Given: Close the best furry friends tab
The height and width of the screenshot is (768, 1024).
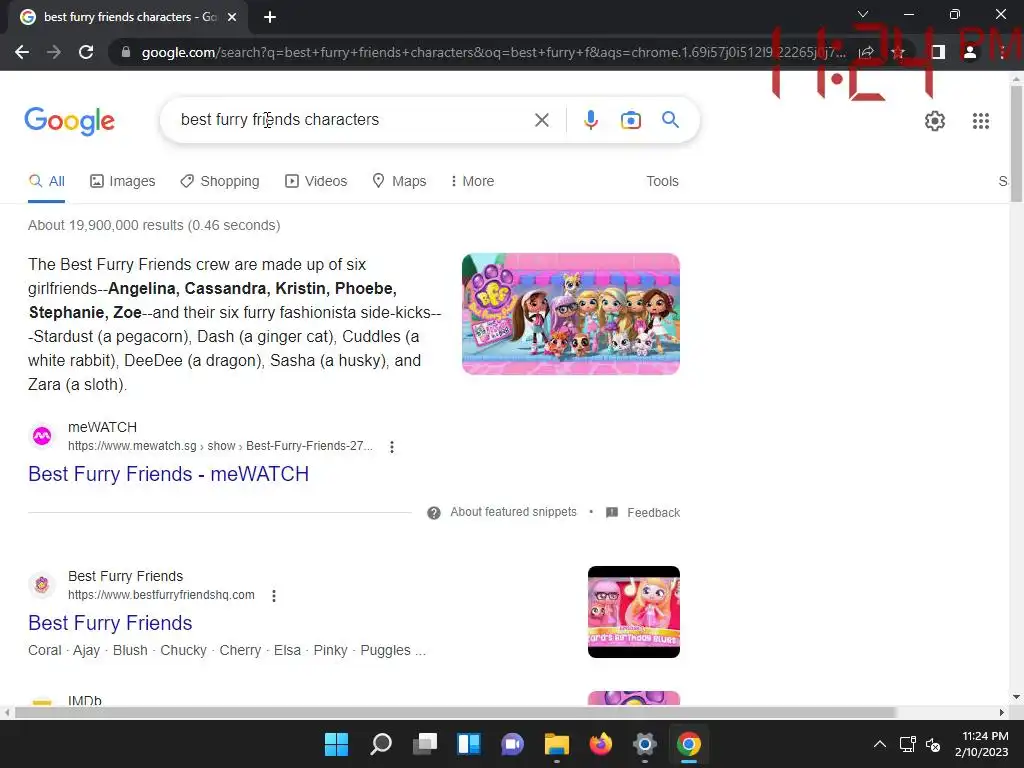Looking at the screenshot, I should tap(232, 18).
